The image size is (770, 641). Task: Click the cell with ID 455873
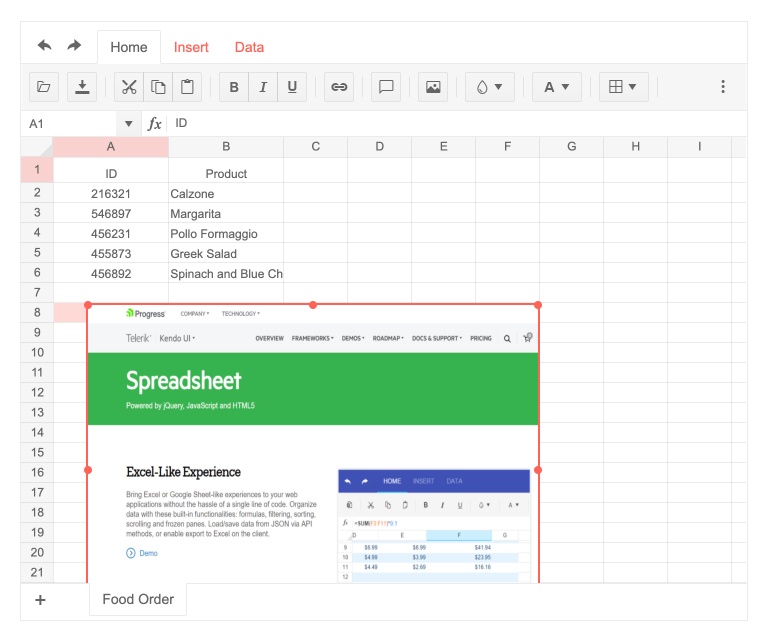point(111,253)
